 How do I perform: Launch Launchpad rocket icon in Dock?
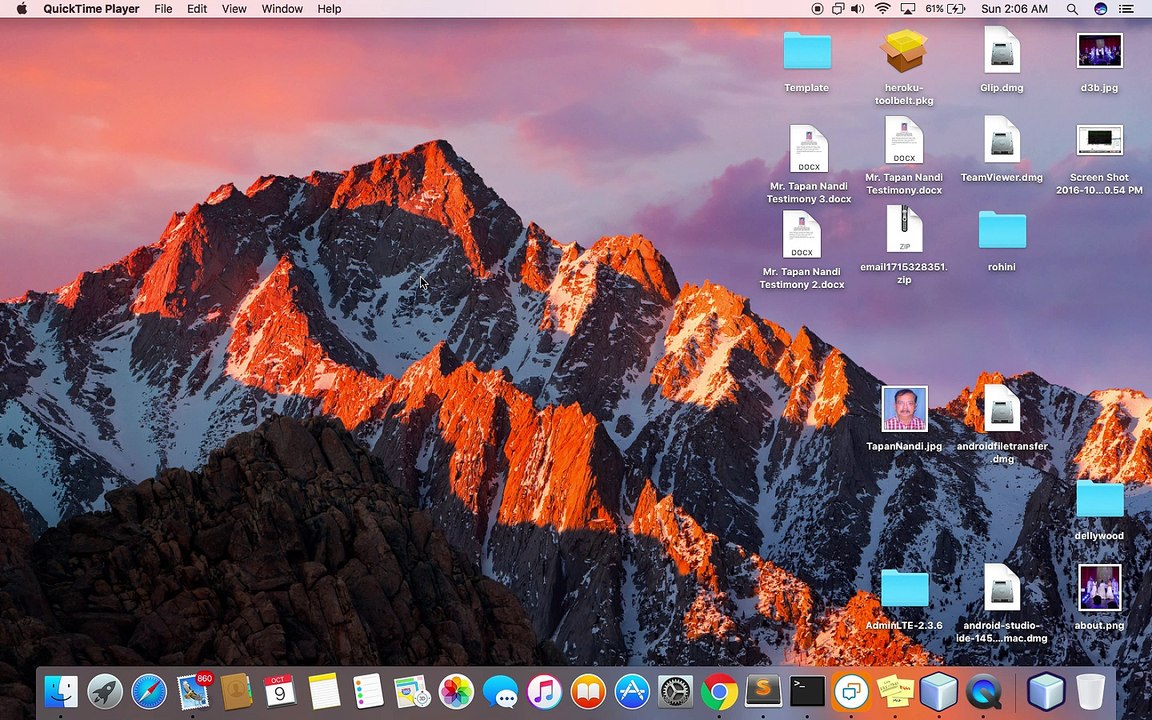pyautogui.click(x=105, y=691)
